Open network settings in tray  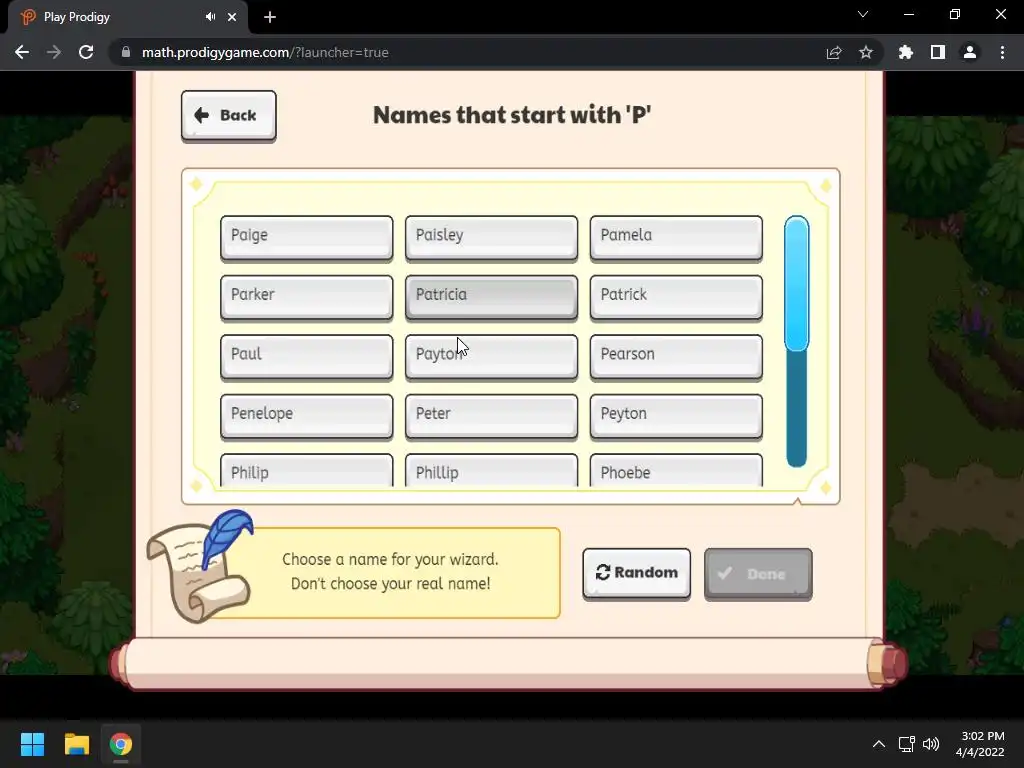(906, 744)
